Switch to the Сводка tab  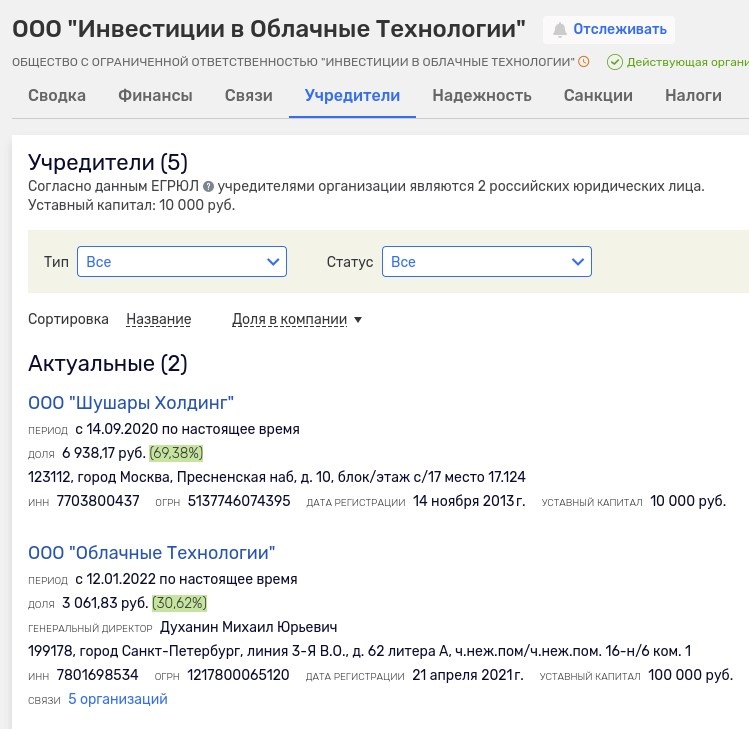(57, 96)
